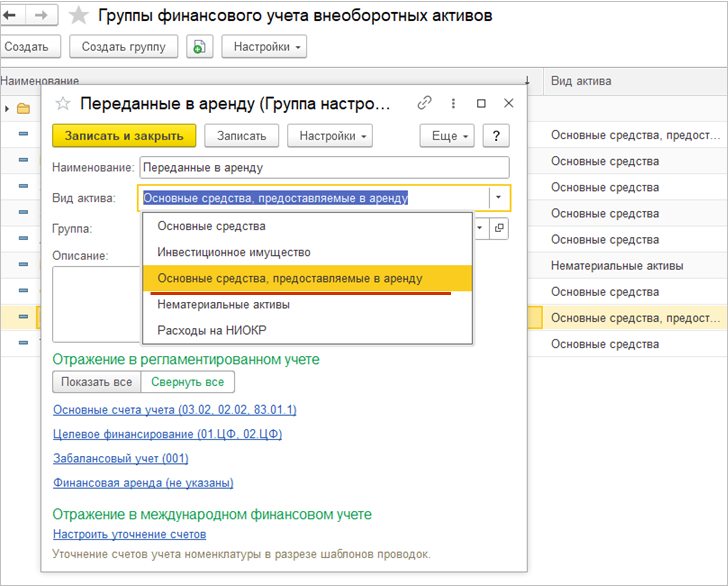This screenshot has height=586, width=728.
Task: Click into the Наименование text field
Action: click(324, 168)
